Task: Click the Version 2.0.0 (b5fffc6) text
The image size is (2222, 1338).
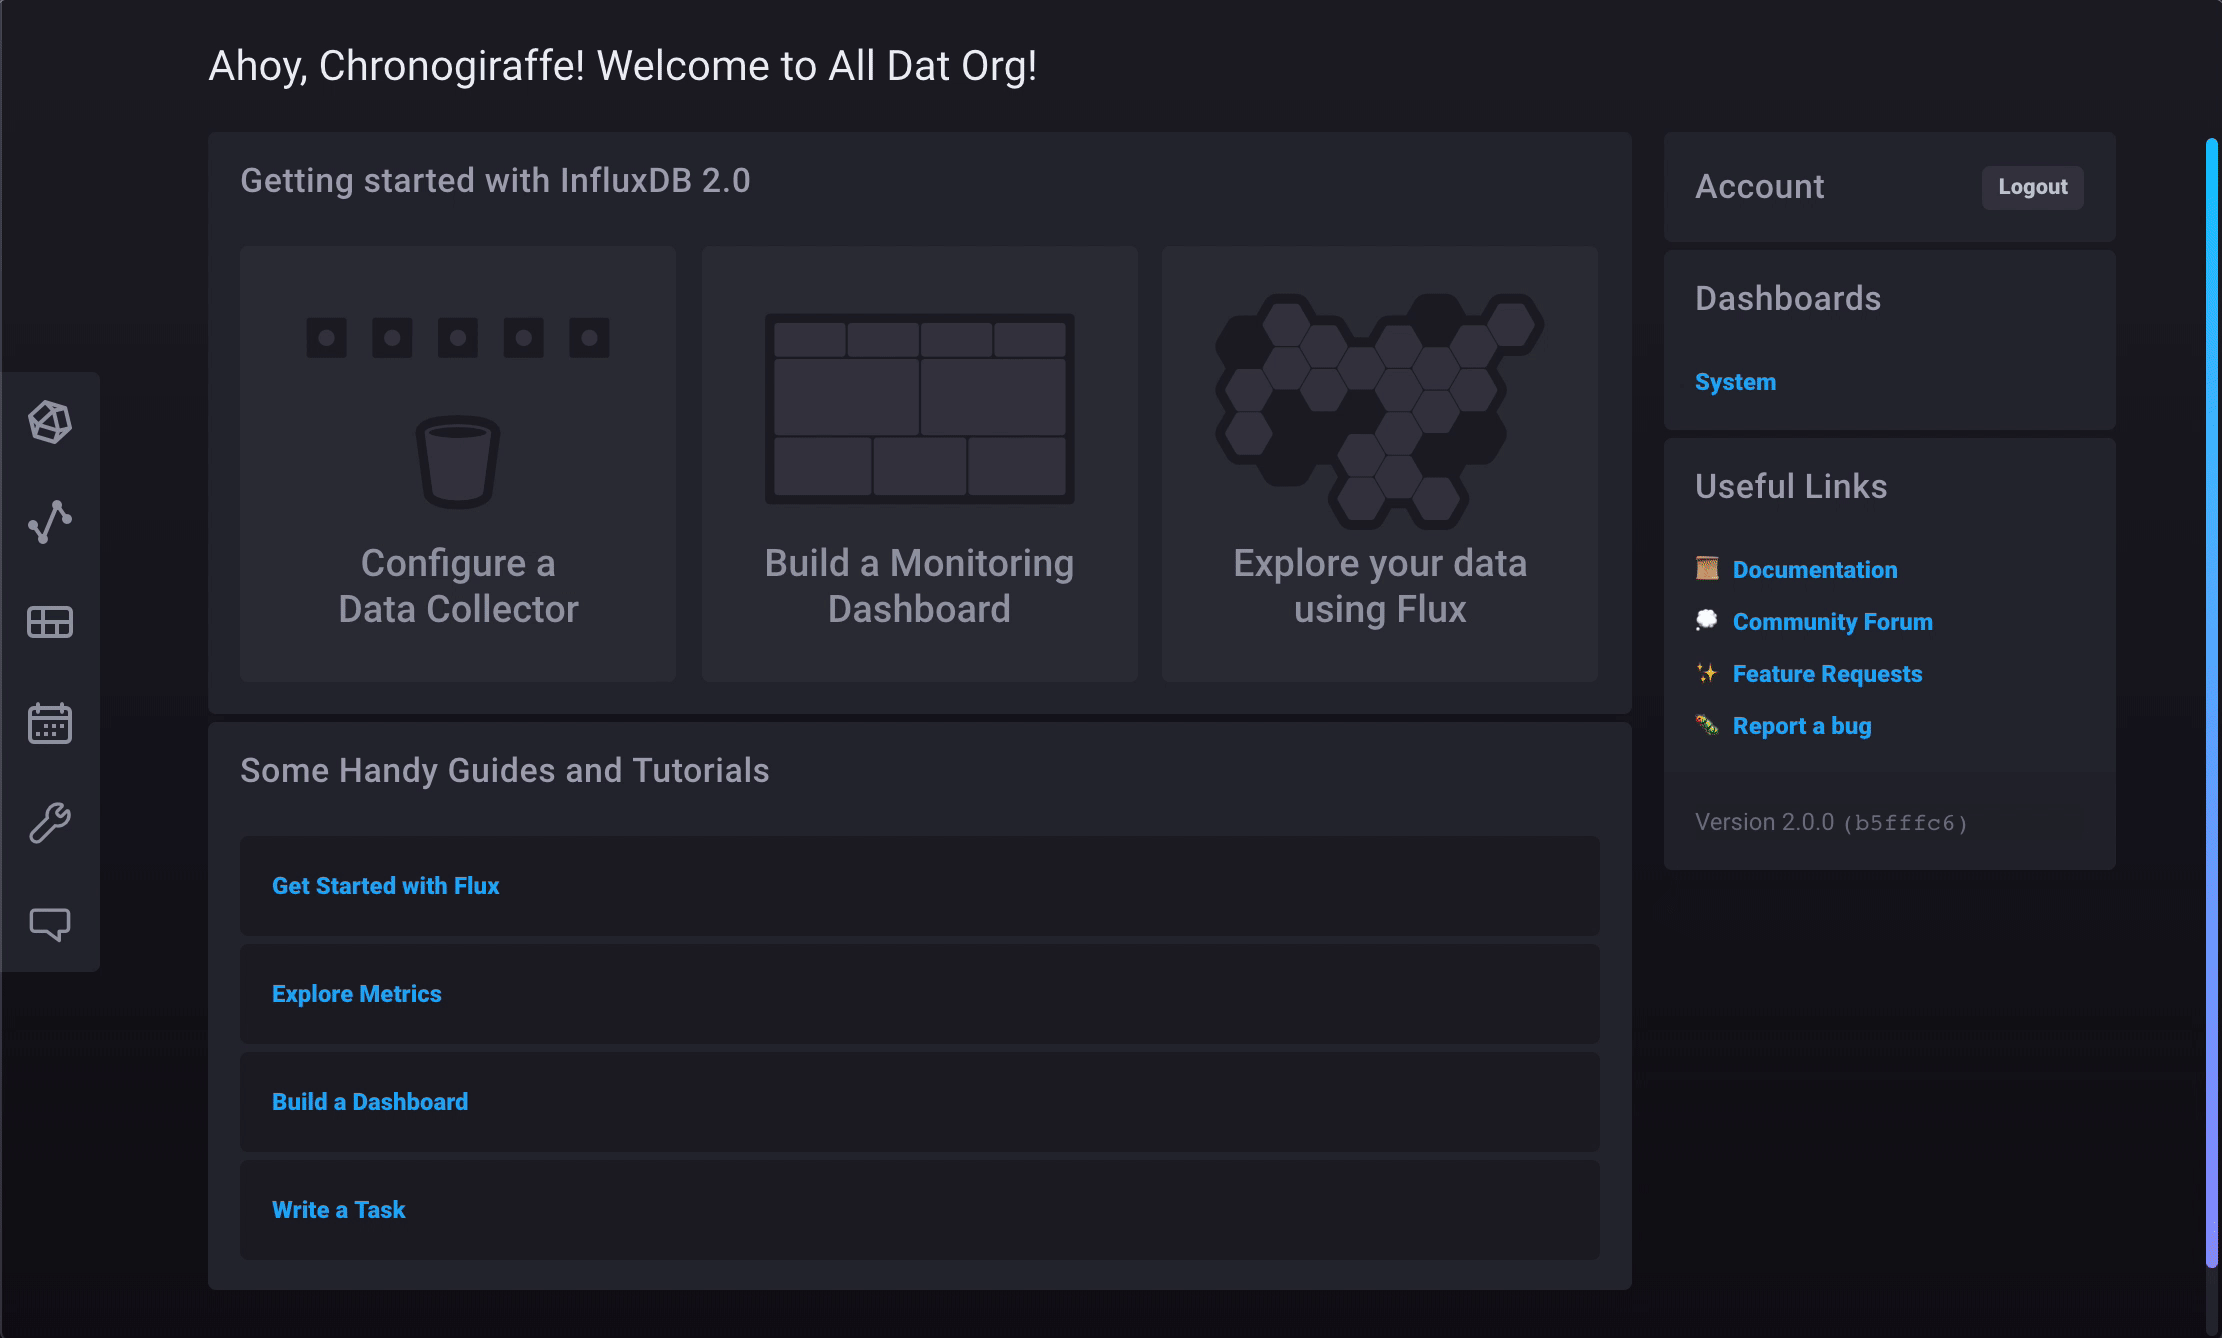Action: coord(1831,822)
